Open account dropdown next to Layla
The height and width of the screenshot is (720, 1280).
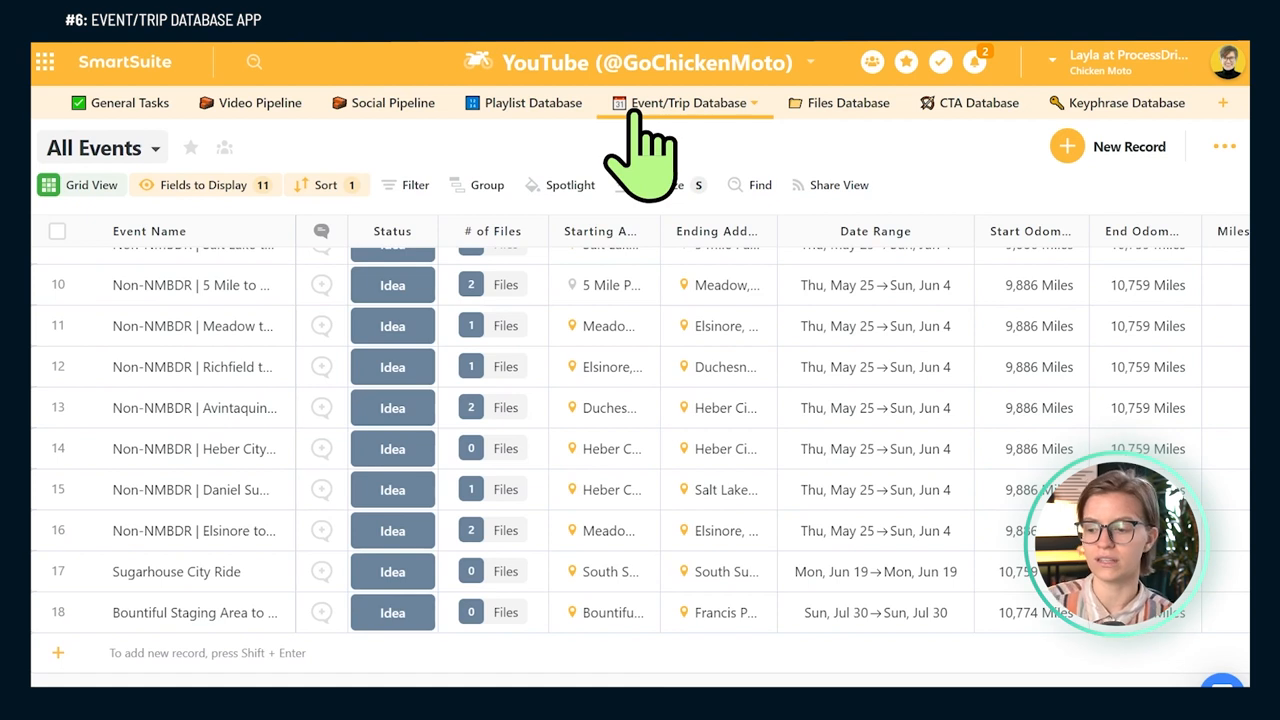coord(1052,61)
